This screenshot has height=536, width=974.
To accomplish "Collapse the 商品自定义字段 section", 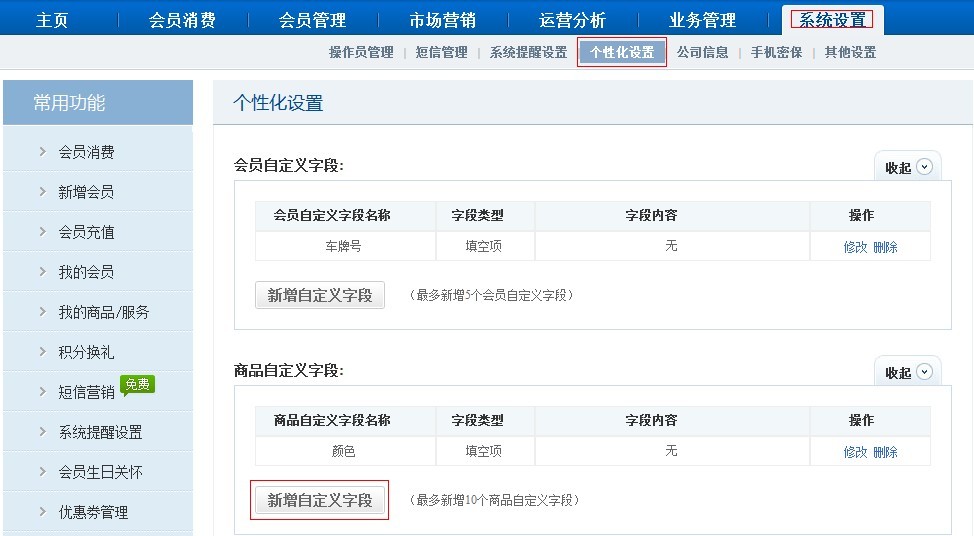I will click(908, 372).
